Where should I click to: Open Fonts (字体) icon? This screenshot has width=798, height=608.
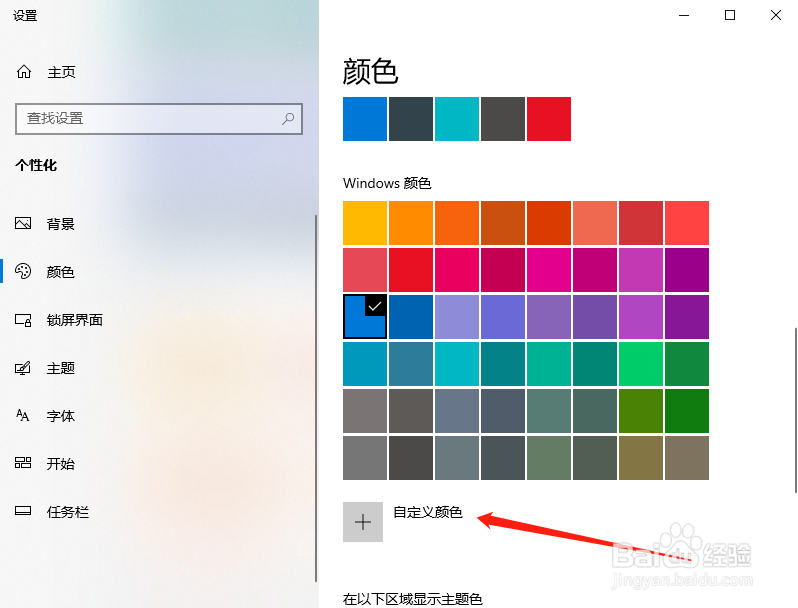point(24,416)
